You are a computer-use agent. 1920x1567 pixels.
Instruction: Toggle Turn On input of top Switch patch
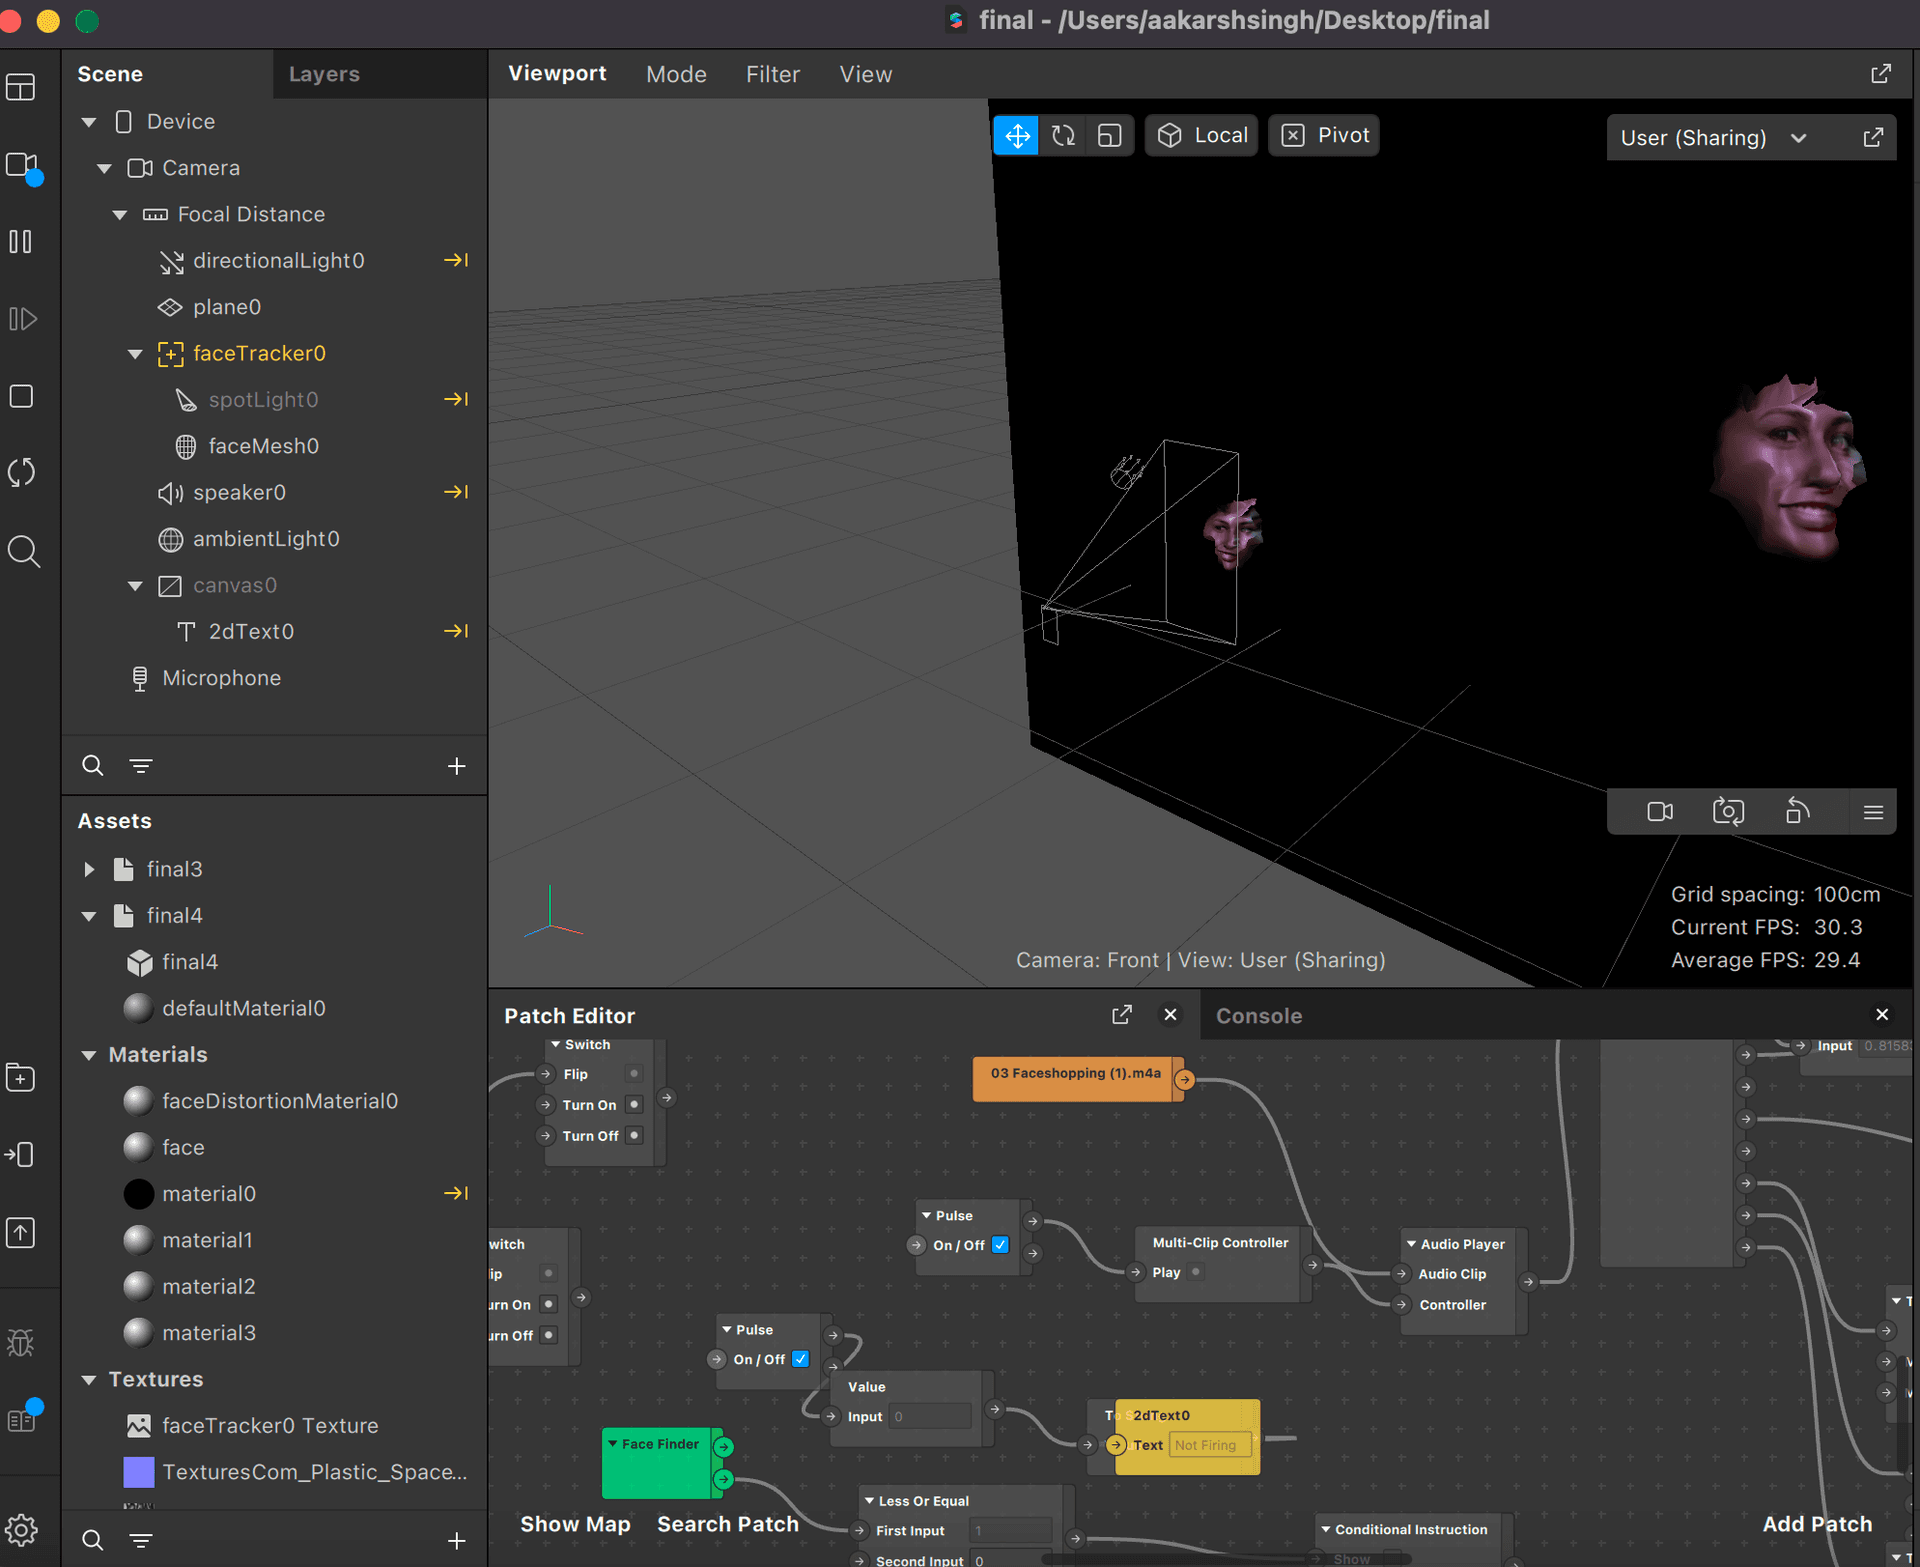(634, 1105)
